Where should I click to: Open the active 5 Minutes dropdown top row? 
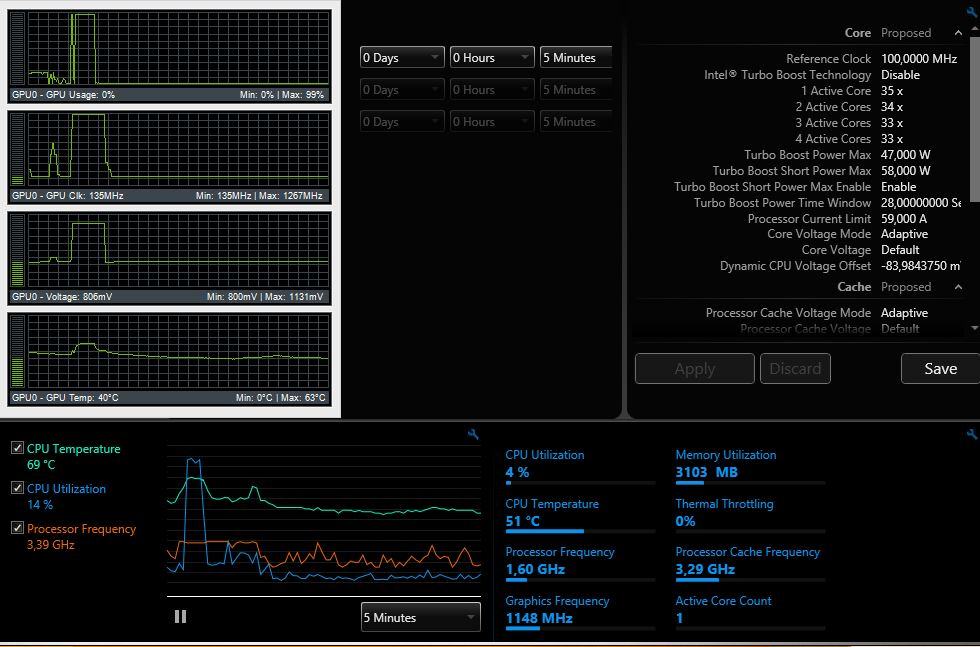click(x=576, y=58)
